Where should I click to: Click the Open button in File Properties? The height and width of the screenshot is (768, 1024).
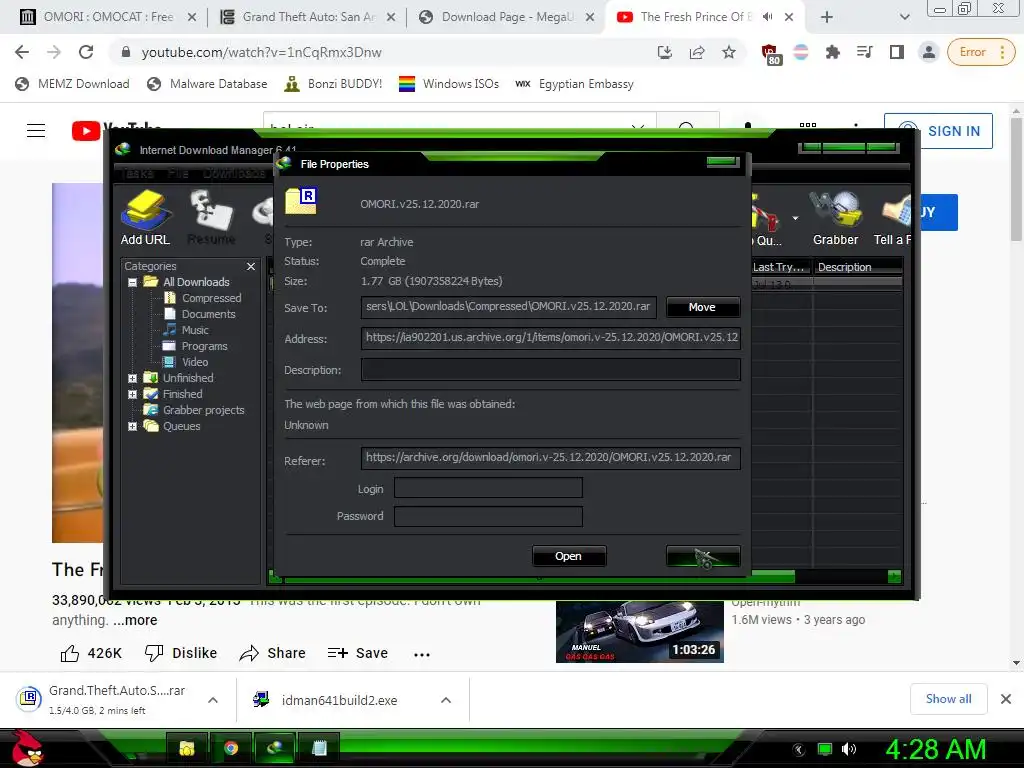(569, 556)
